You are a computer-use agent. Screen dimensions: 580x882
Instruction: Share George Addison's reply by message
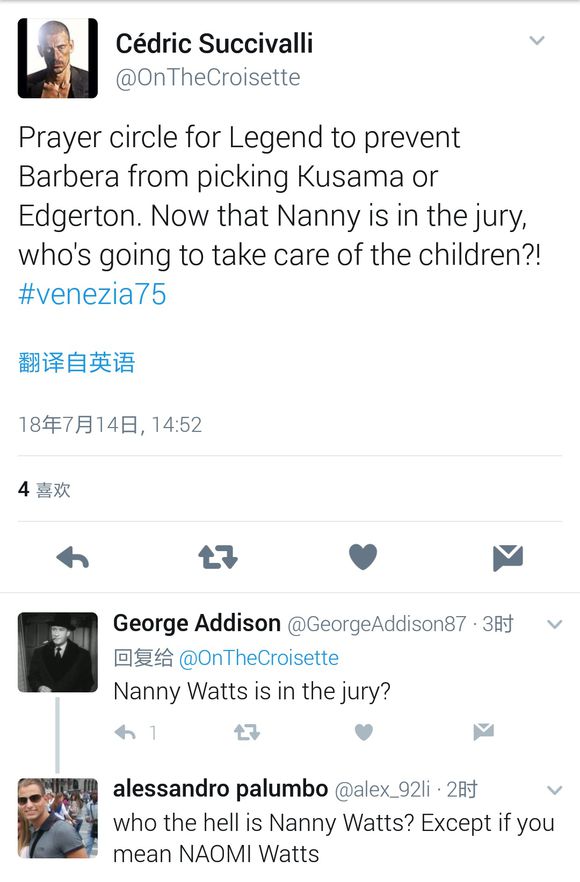click(483, 731)
